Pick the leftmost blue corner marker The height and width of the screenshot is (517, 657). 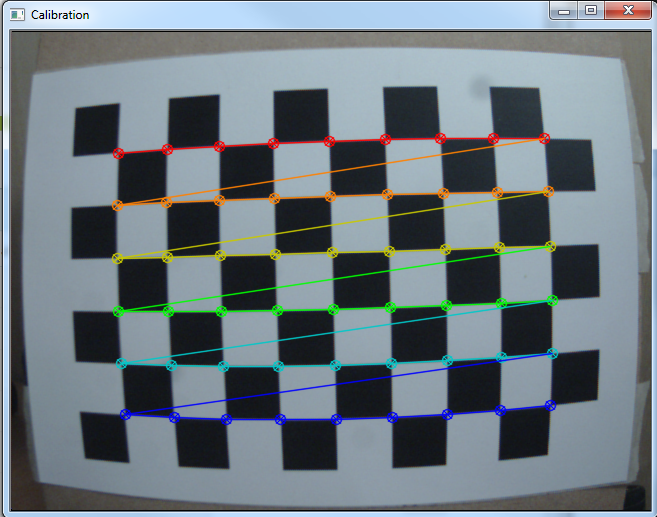tap(126, 414)
